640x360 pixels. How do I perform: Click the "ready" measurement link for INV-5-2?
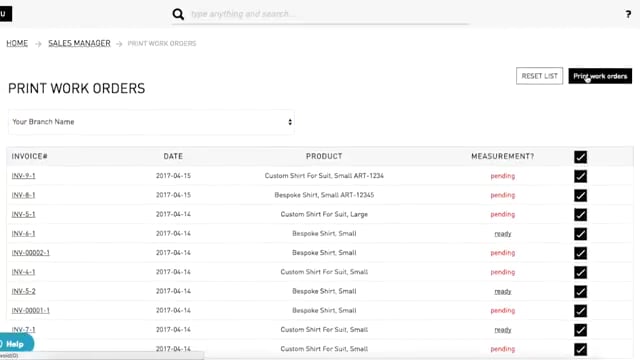(x=502, y=291)
